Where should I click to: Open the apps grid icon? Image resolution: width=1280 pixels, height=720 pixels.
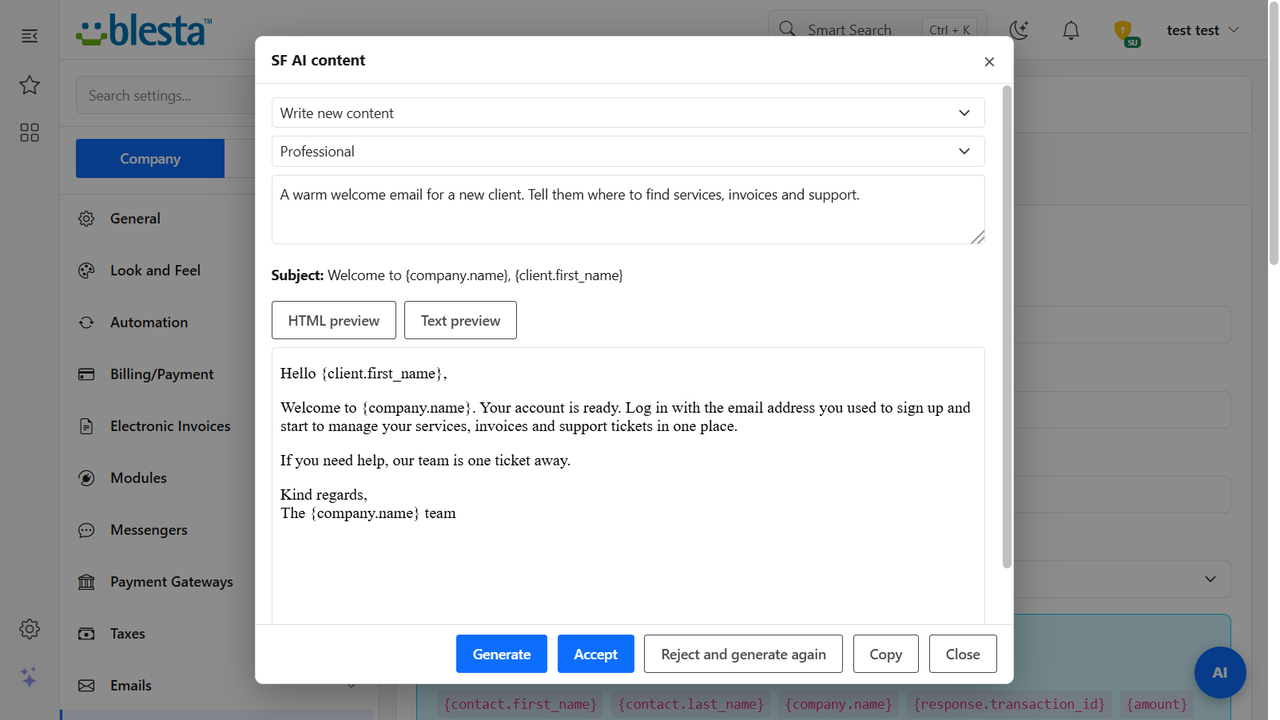pos(30,133)
